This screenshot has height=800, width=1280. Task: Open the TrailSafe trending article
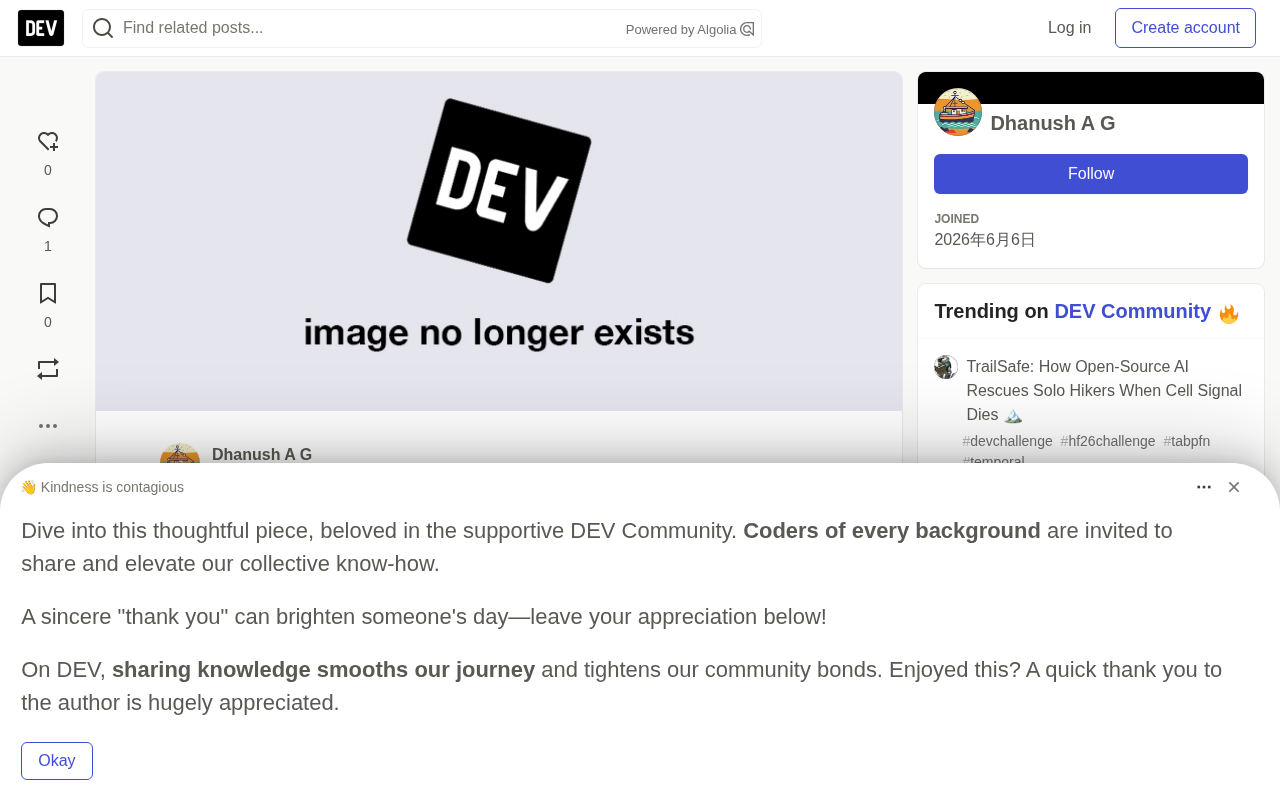[x=1104, y=390]
